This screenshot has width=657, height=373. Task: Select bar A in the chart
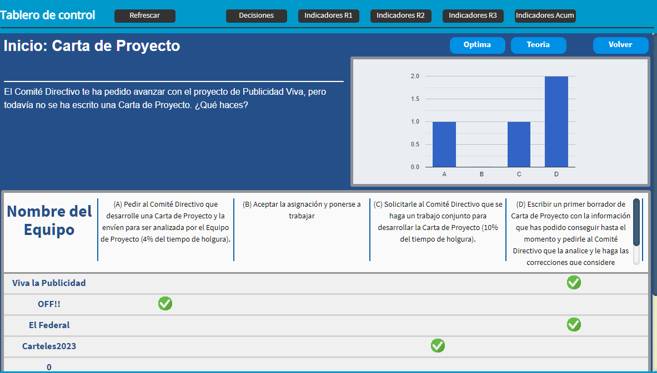(x=444, y=145)
